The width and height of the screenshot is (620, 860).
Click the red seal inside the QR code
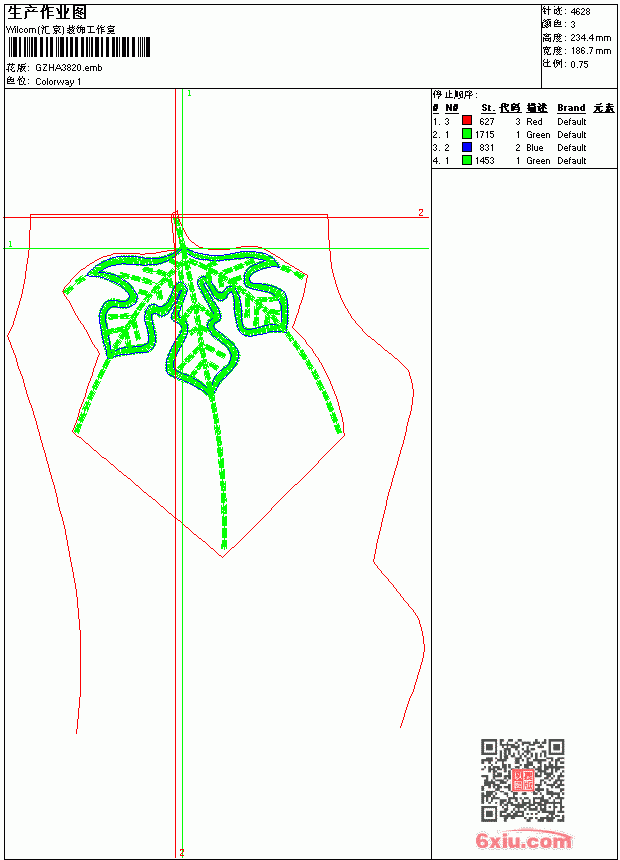[x=523, y=780]
